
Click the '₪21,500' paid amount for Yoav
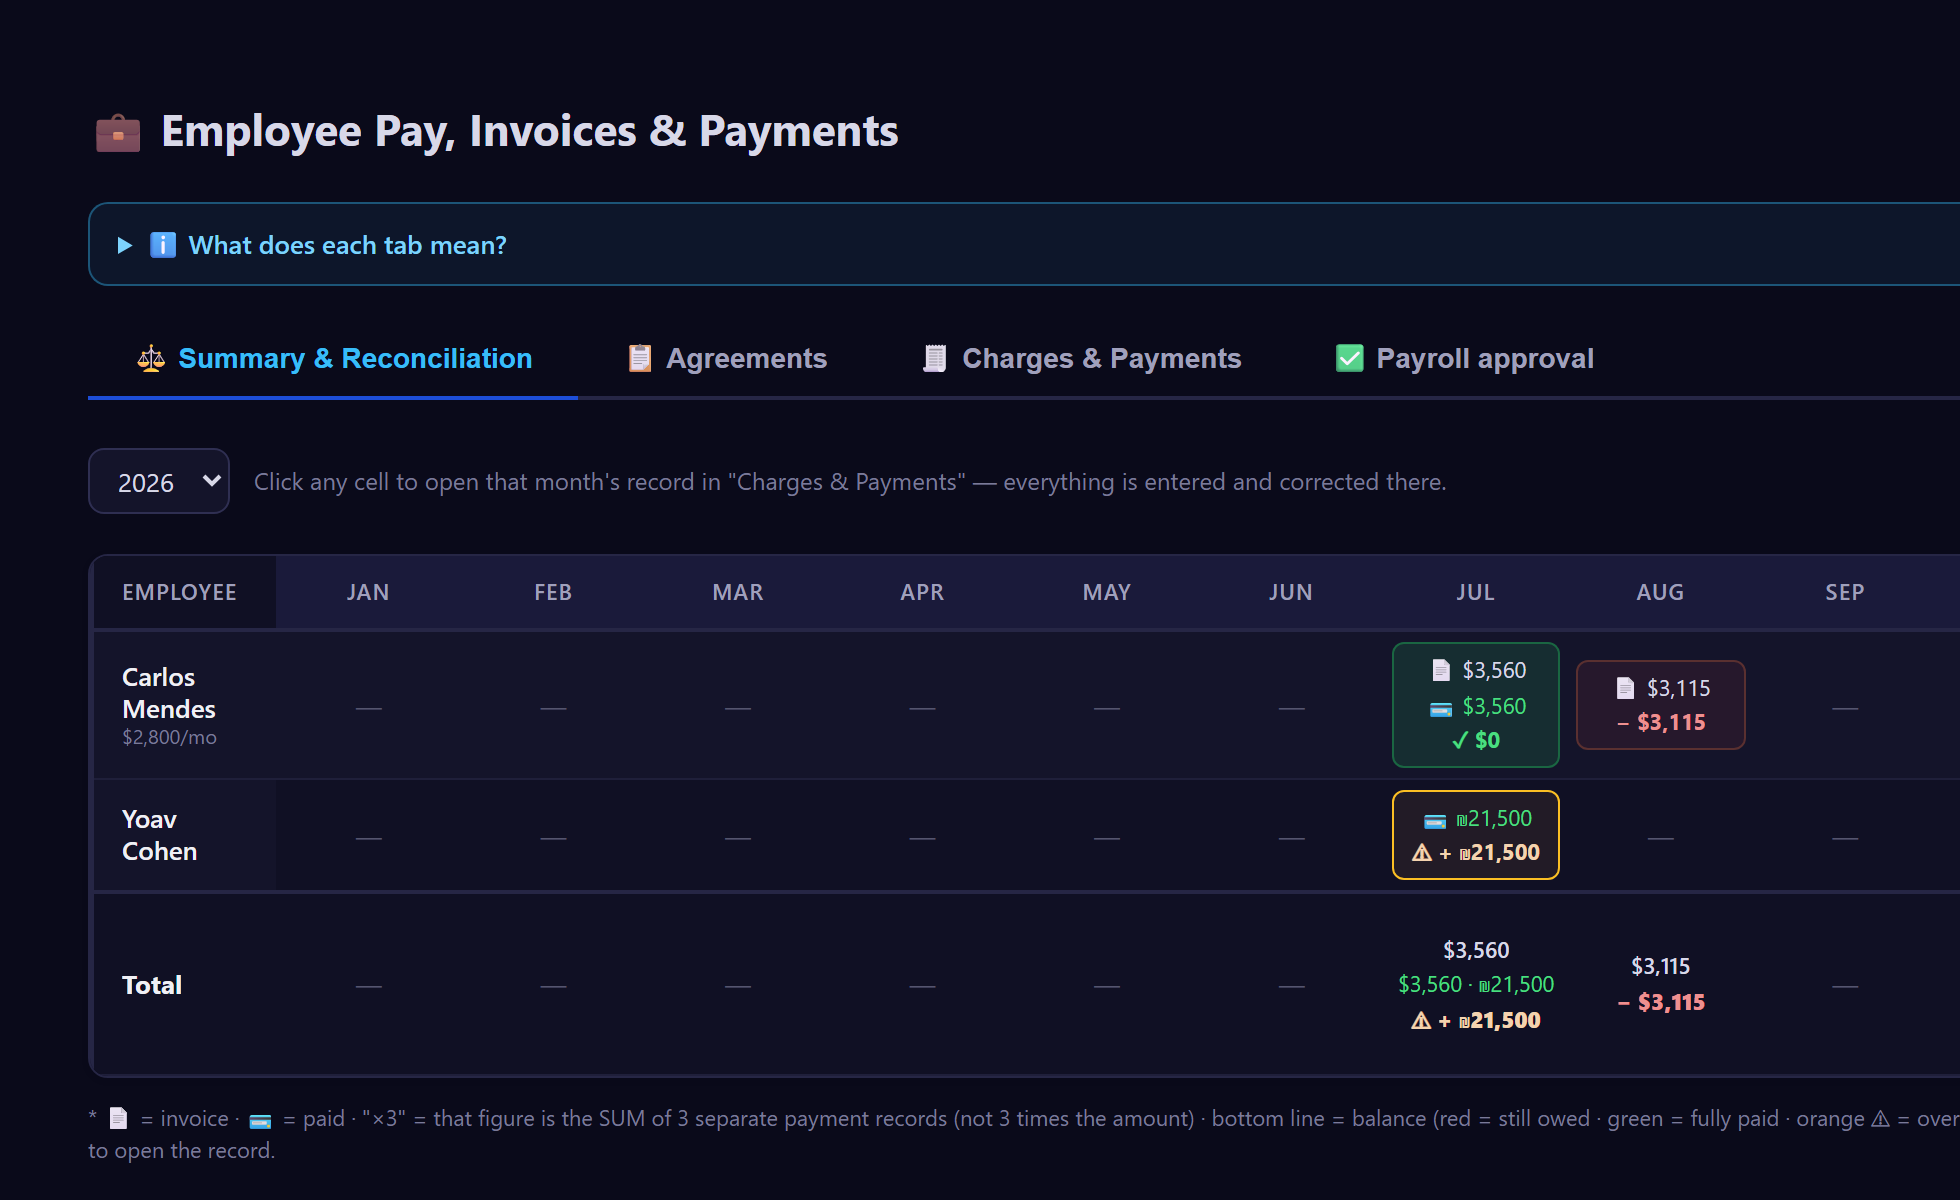tap(1494, 818)
